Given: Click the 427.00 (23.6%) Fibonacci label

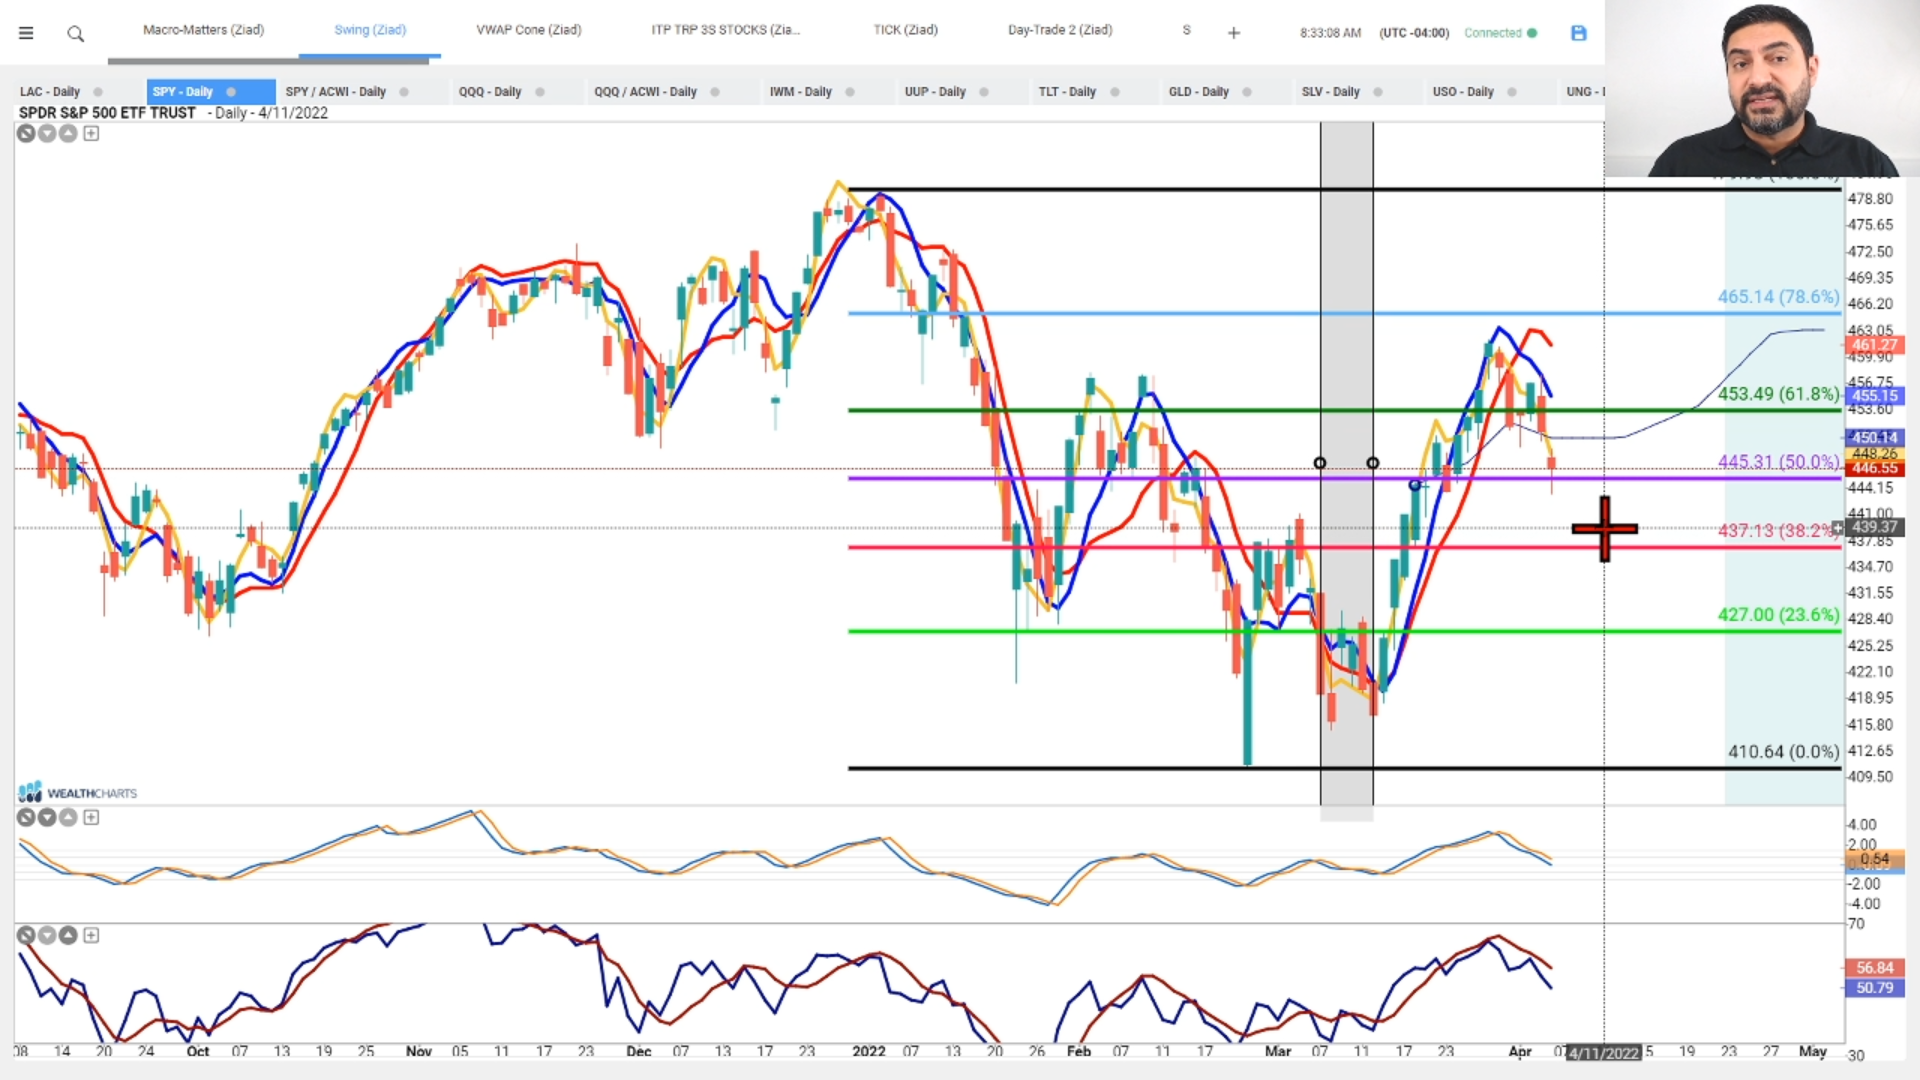Looking at the screenshot, I should pos(1778,615).
